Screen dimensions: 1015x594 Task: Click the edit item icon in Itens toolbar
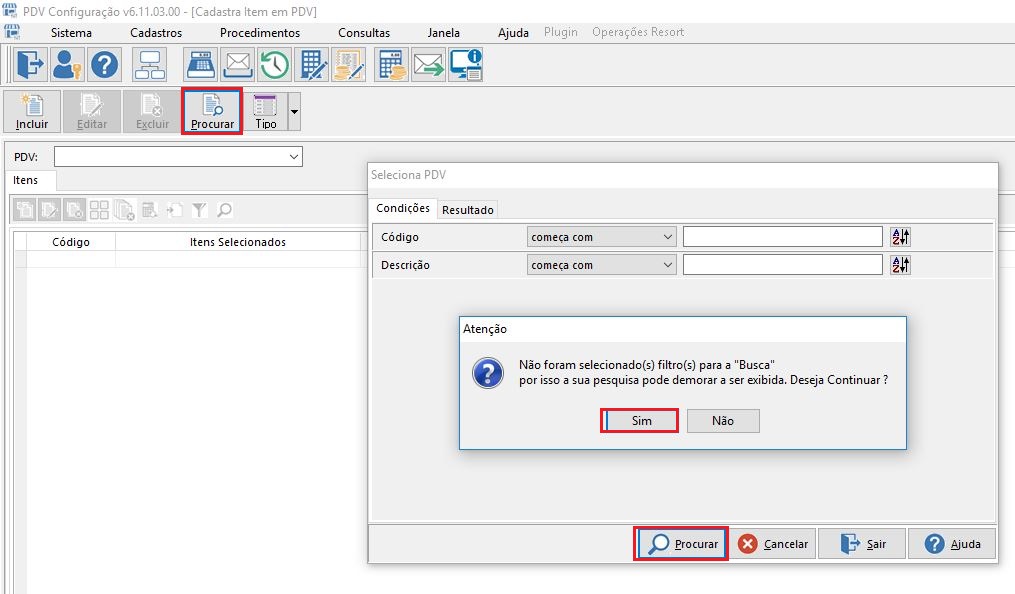tap(50, 210)
